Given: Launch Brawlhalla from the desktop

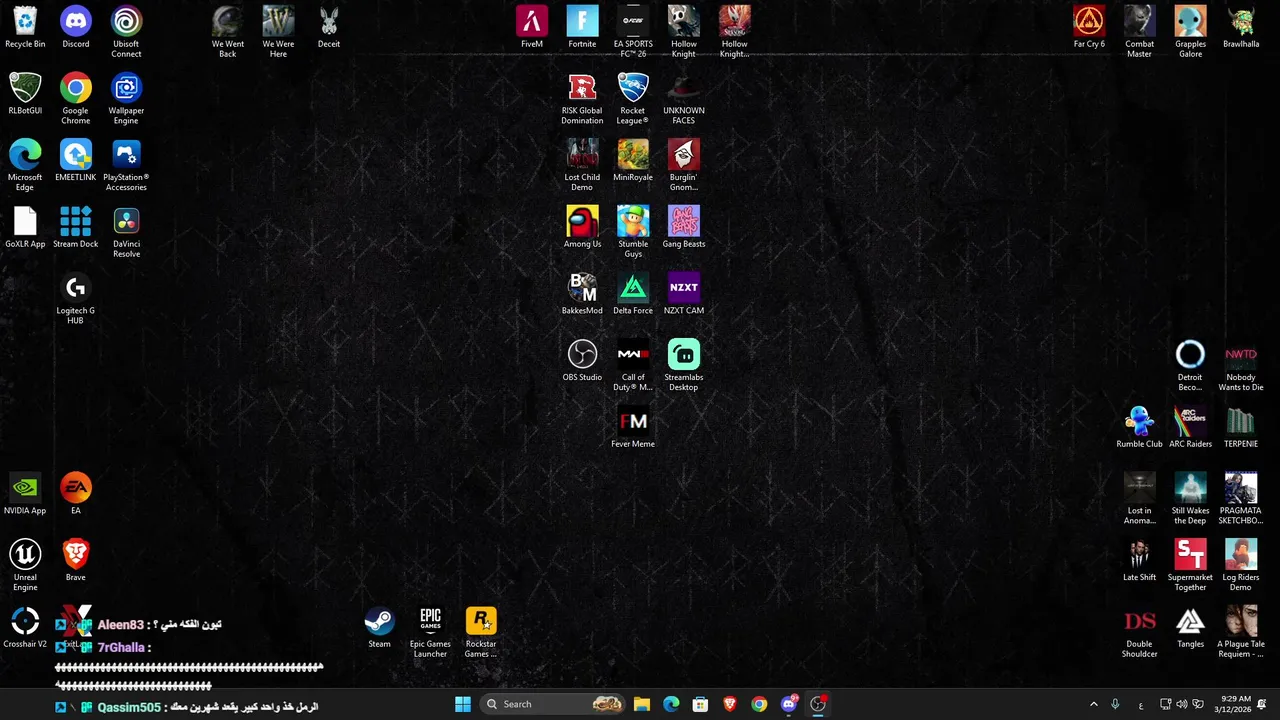Looking at the screenshot, I should [x=1241, y=28].
